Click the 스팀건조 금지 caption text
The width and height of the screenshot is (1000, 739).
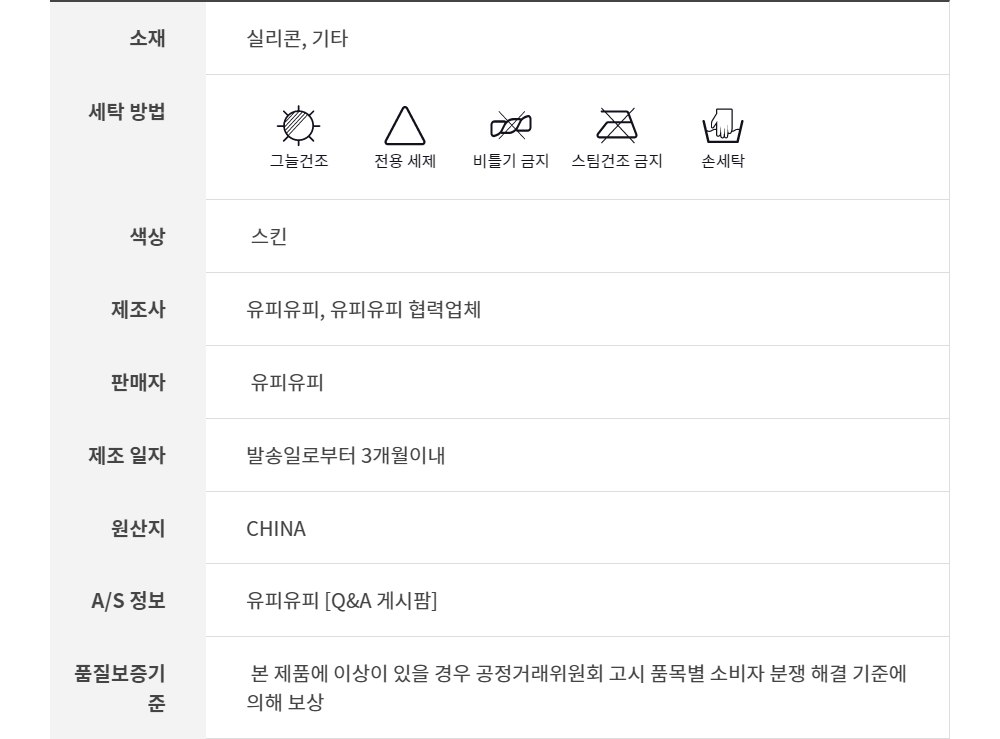point(617,161)
